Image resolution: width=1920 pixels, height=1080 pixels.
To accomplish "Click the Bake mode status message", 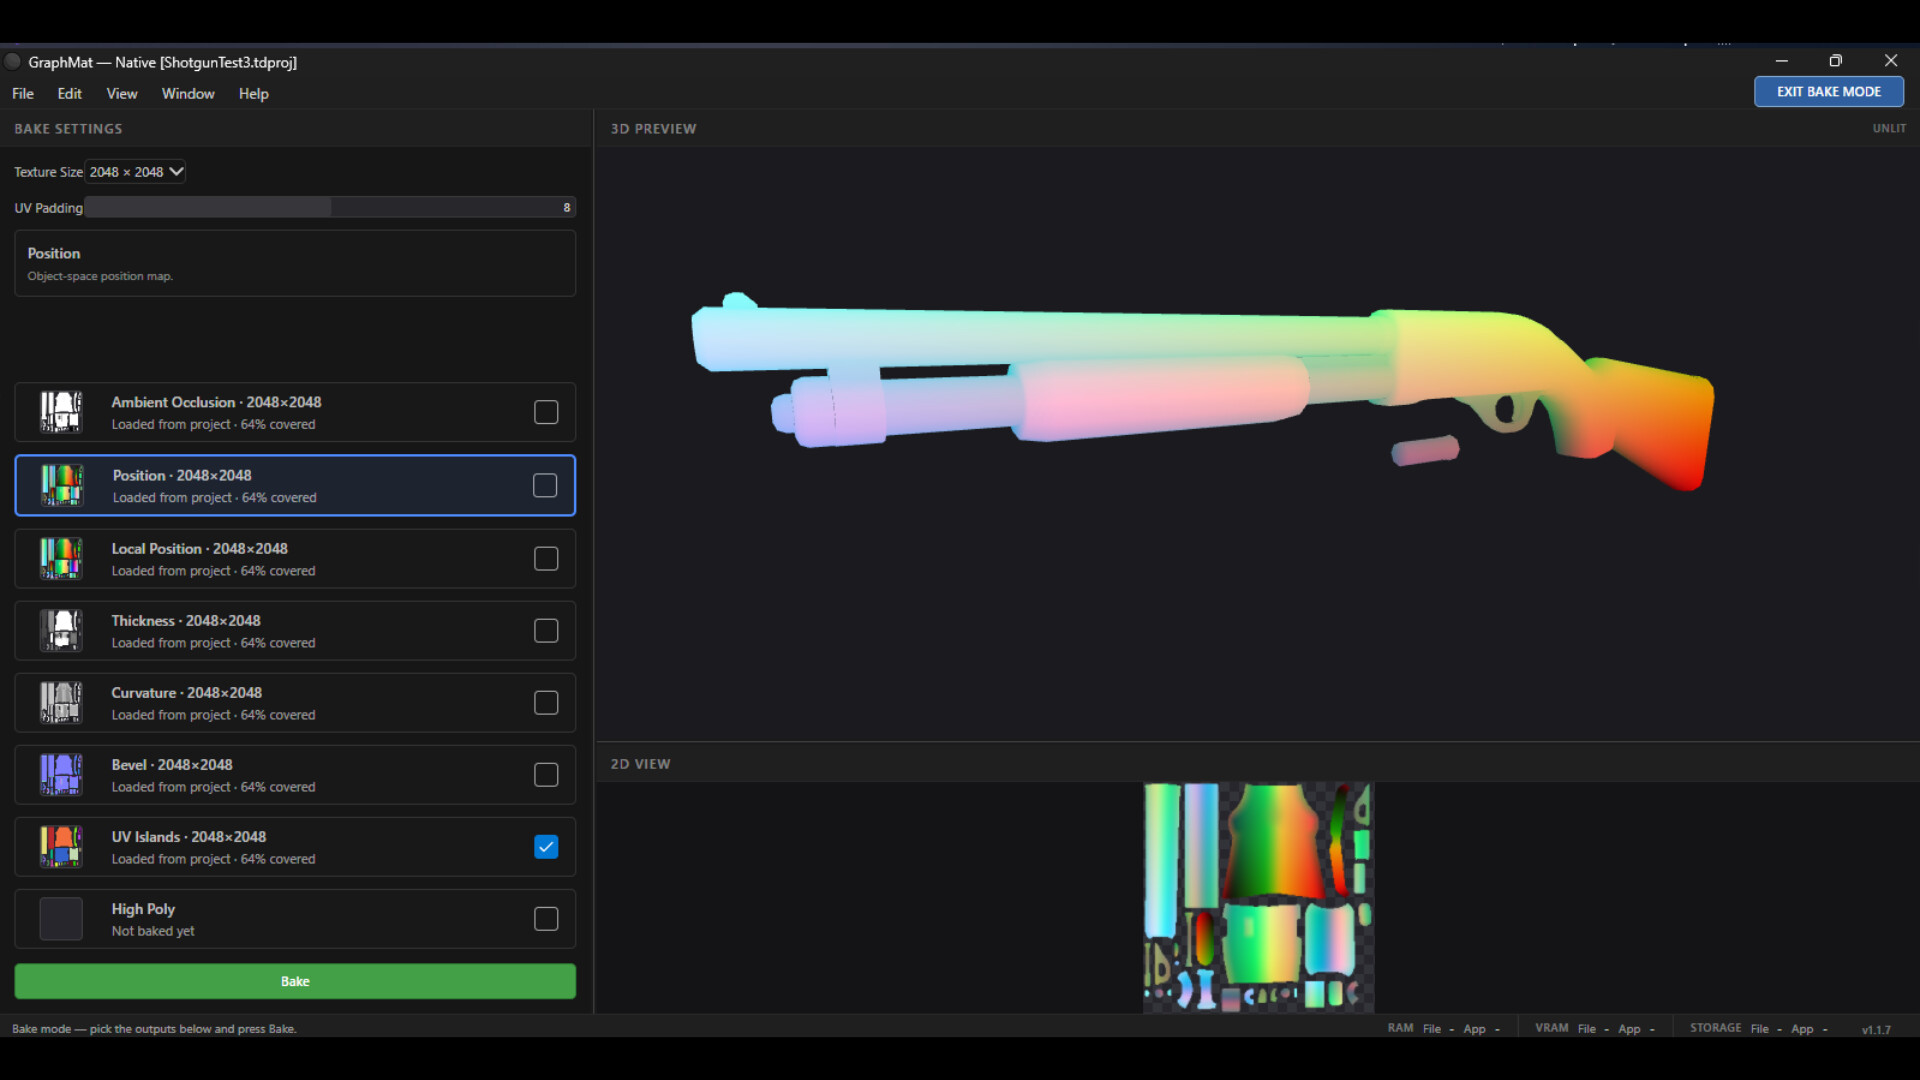I will pos(154,1028).
